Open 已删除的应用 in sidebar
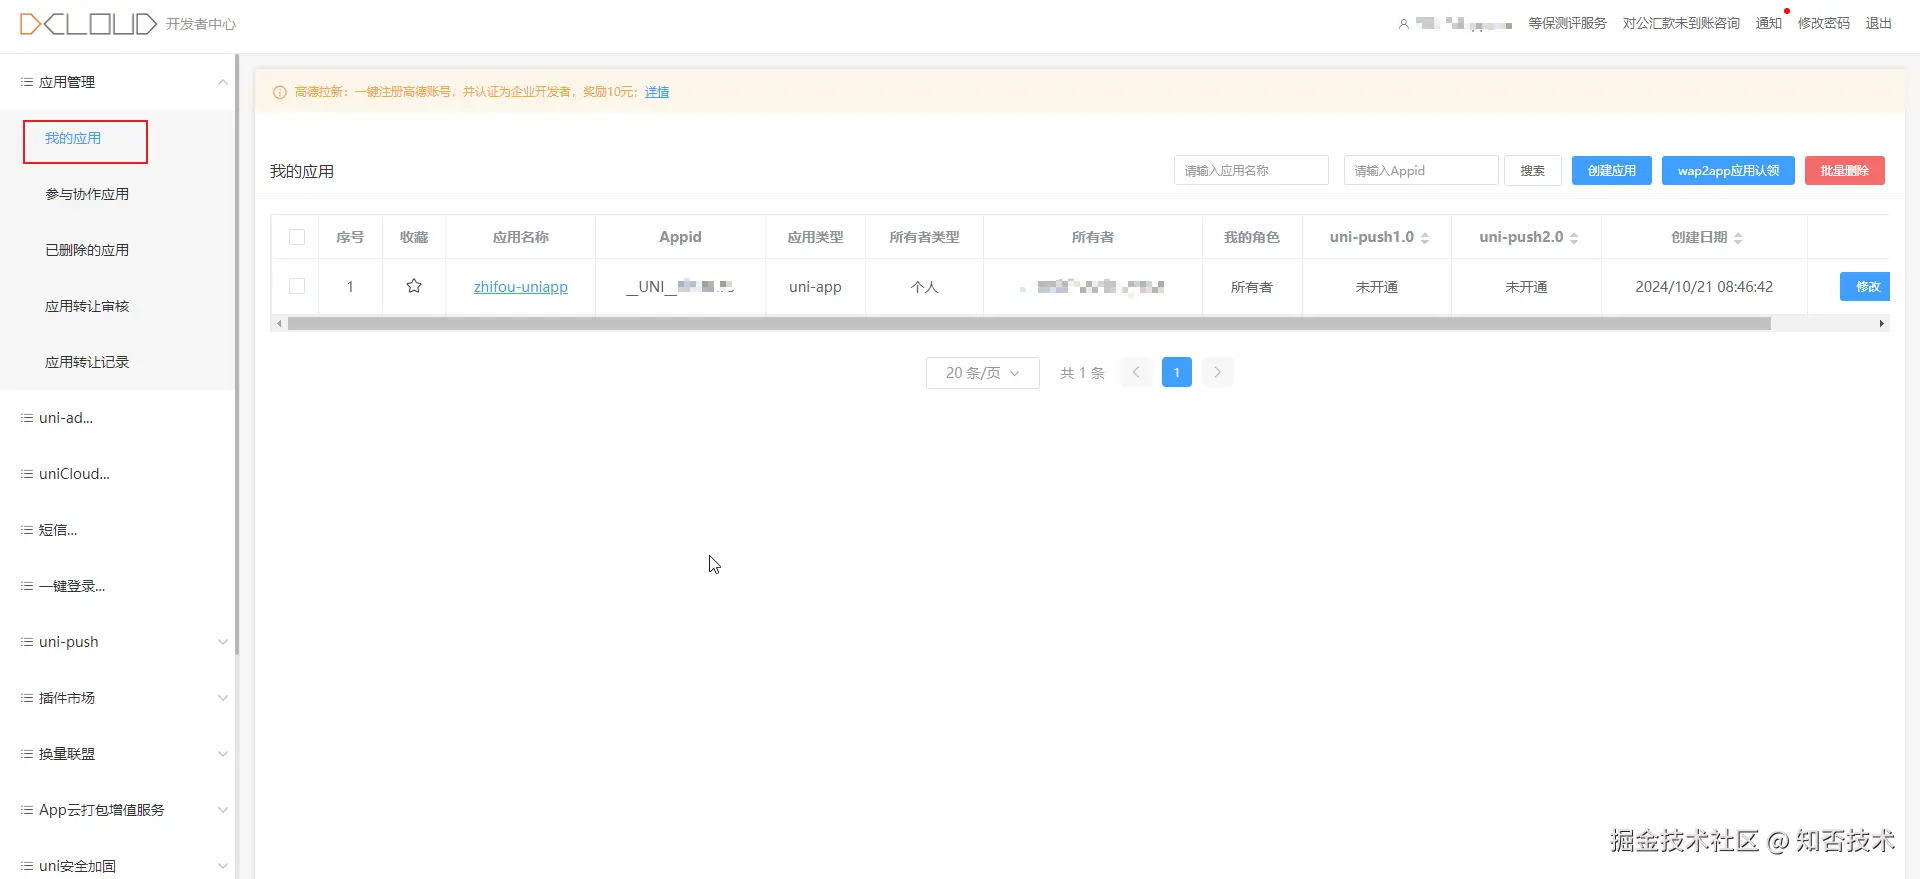This screenshot has height=879, width=1920. [x=87, y=250]
